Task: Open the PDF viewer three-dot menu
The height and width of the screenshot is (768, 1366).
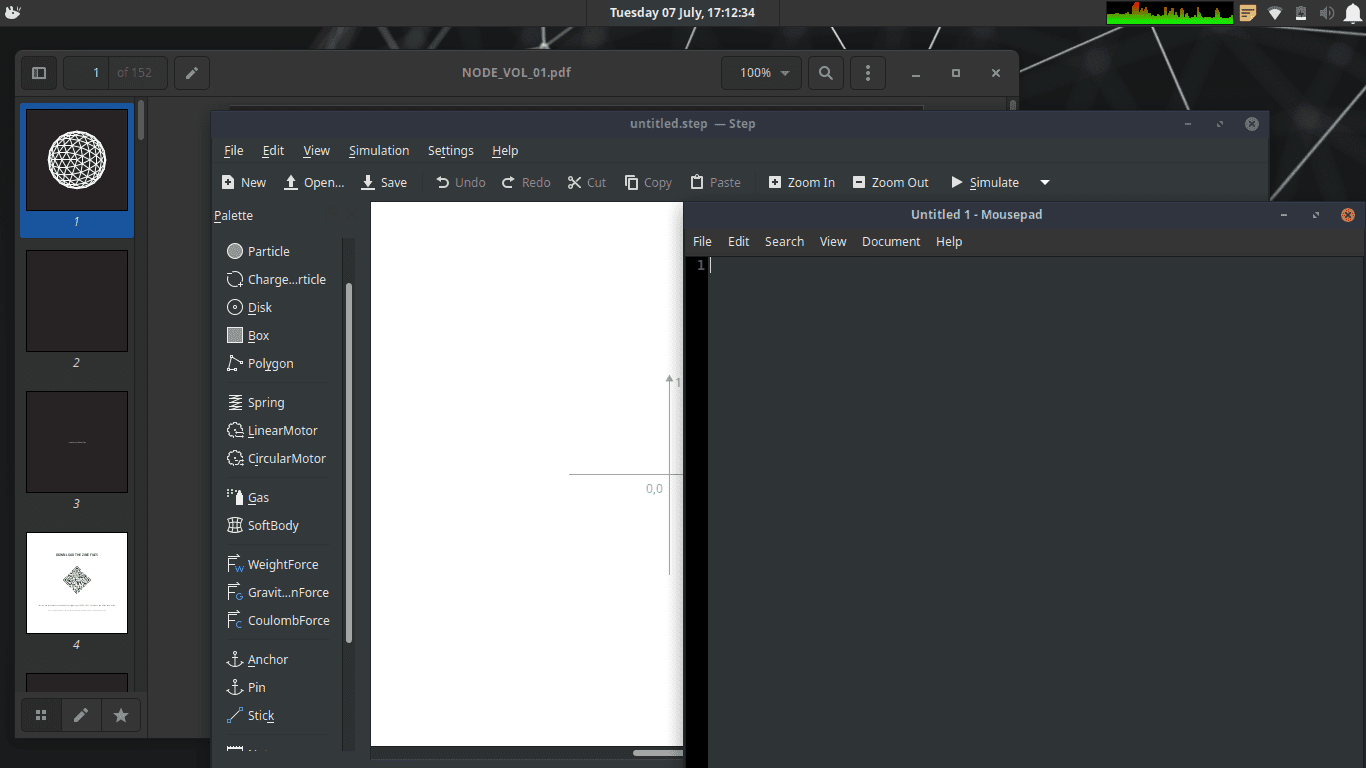Action: 868,73
